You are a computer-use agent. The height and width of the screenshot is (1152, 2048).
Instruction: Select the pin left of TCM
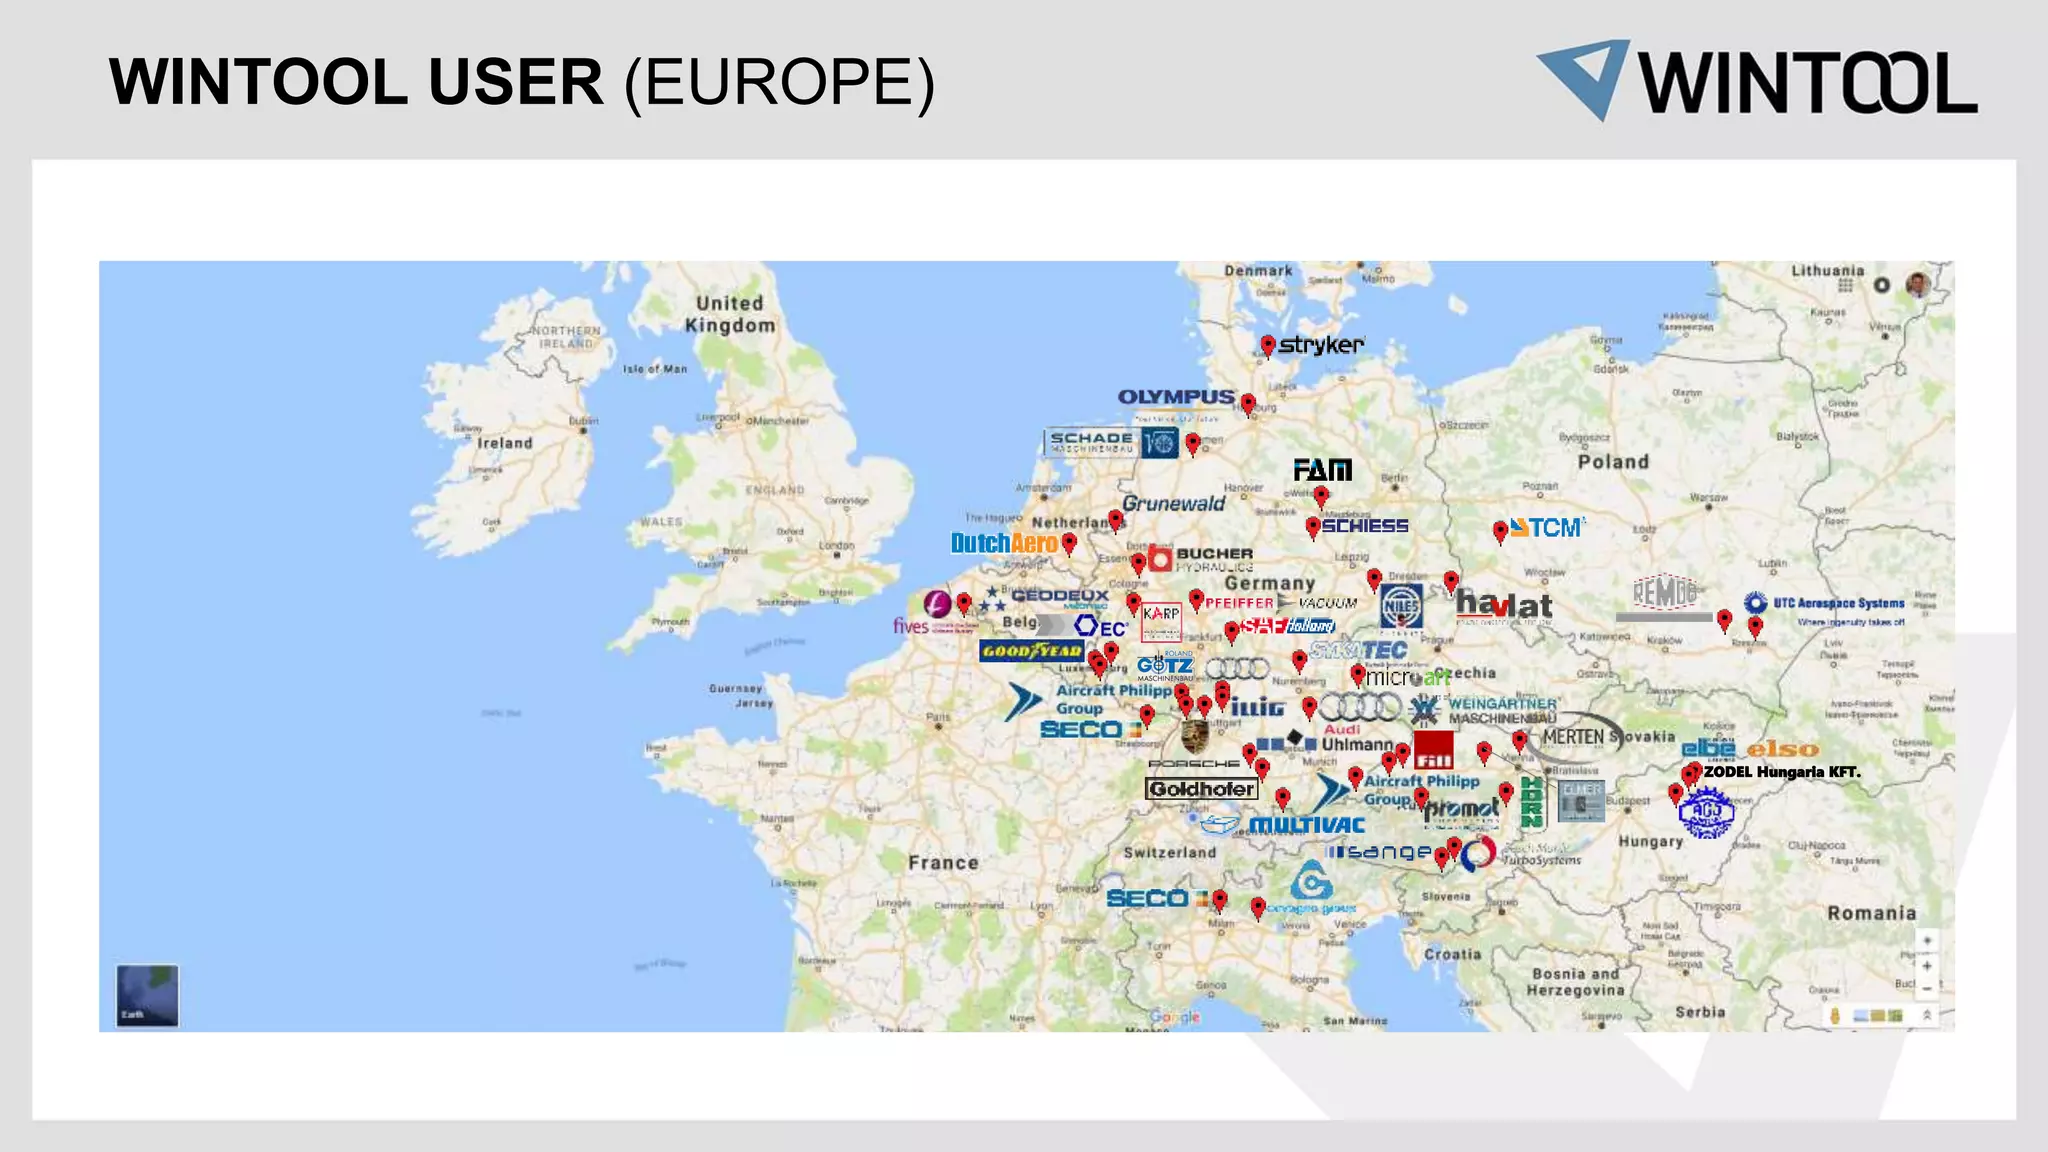[x=1500, y=532]
